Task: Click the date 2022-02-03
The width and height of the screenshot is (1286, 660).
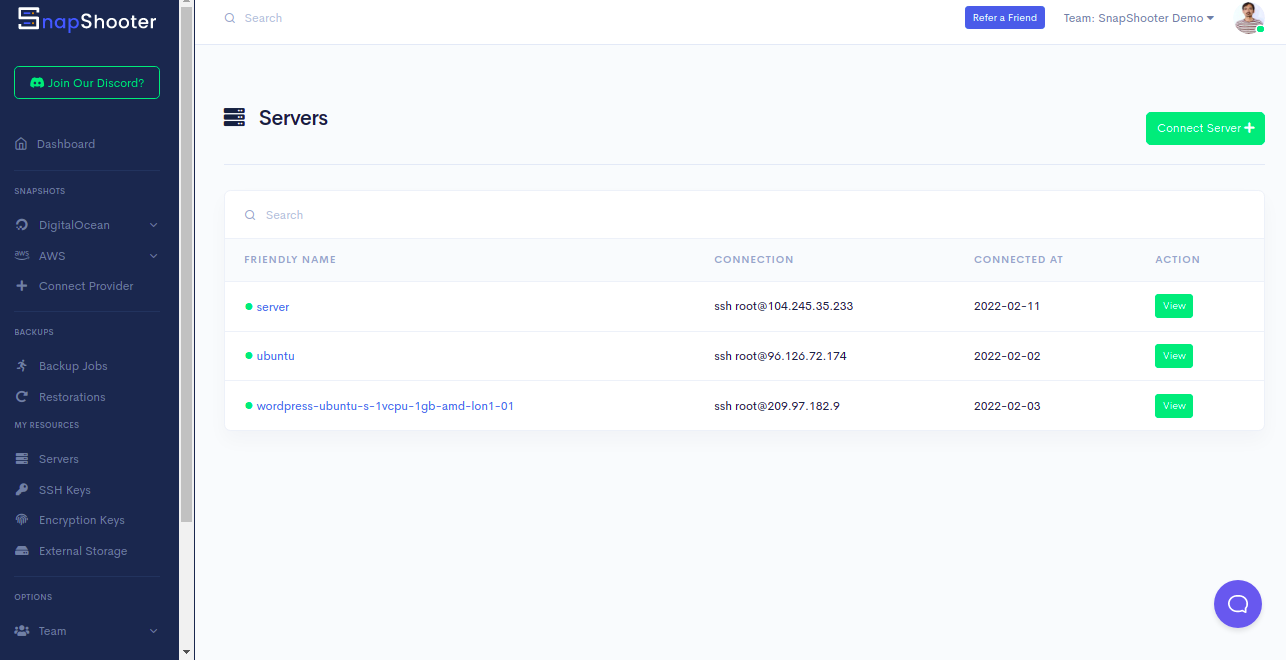Action: 1008,406
